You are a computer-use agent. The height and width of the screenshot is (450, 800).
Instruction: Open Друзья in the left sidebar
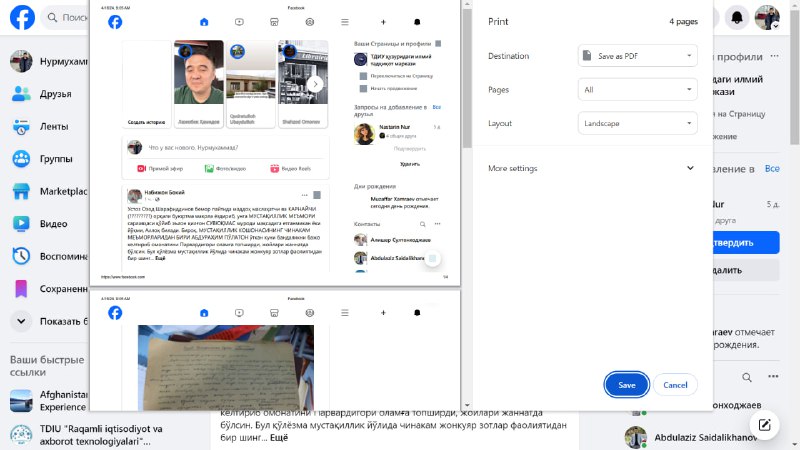coord(48,94)
